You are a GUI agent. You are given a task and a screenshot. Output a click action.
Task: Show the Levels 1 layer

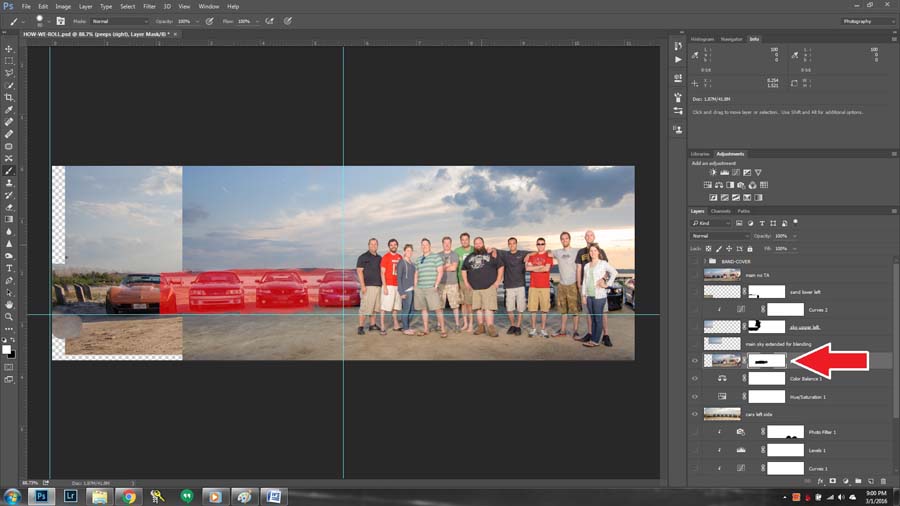695,450
